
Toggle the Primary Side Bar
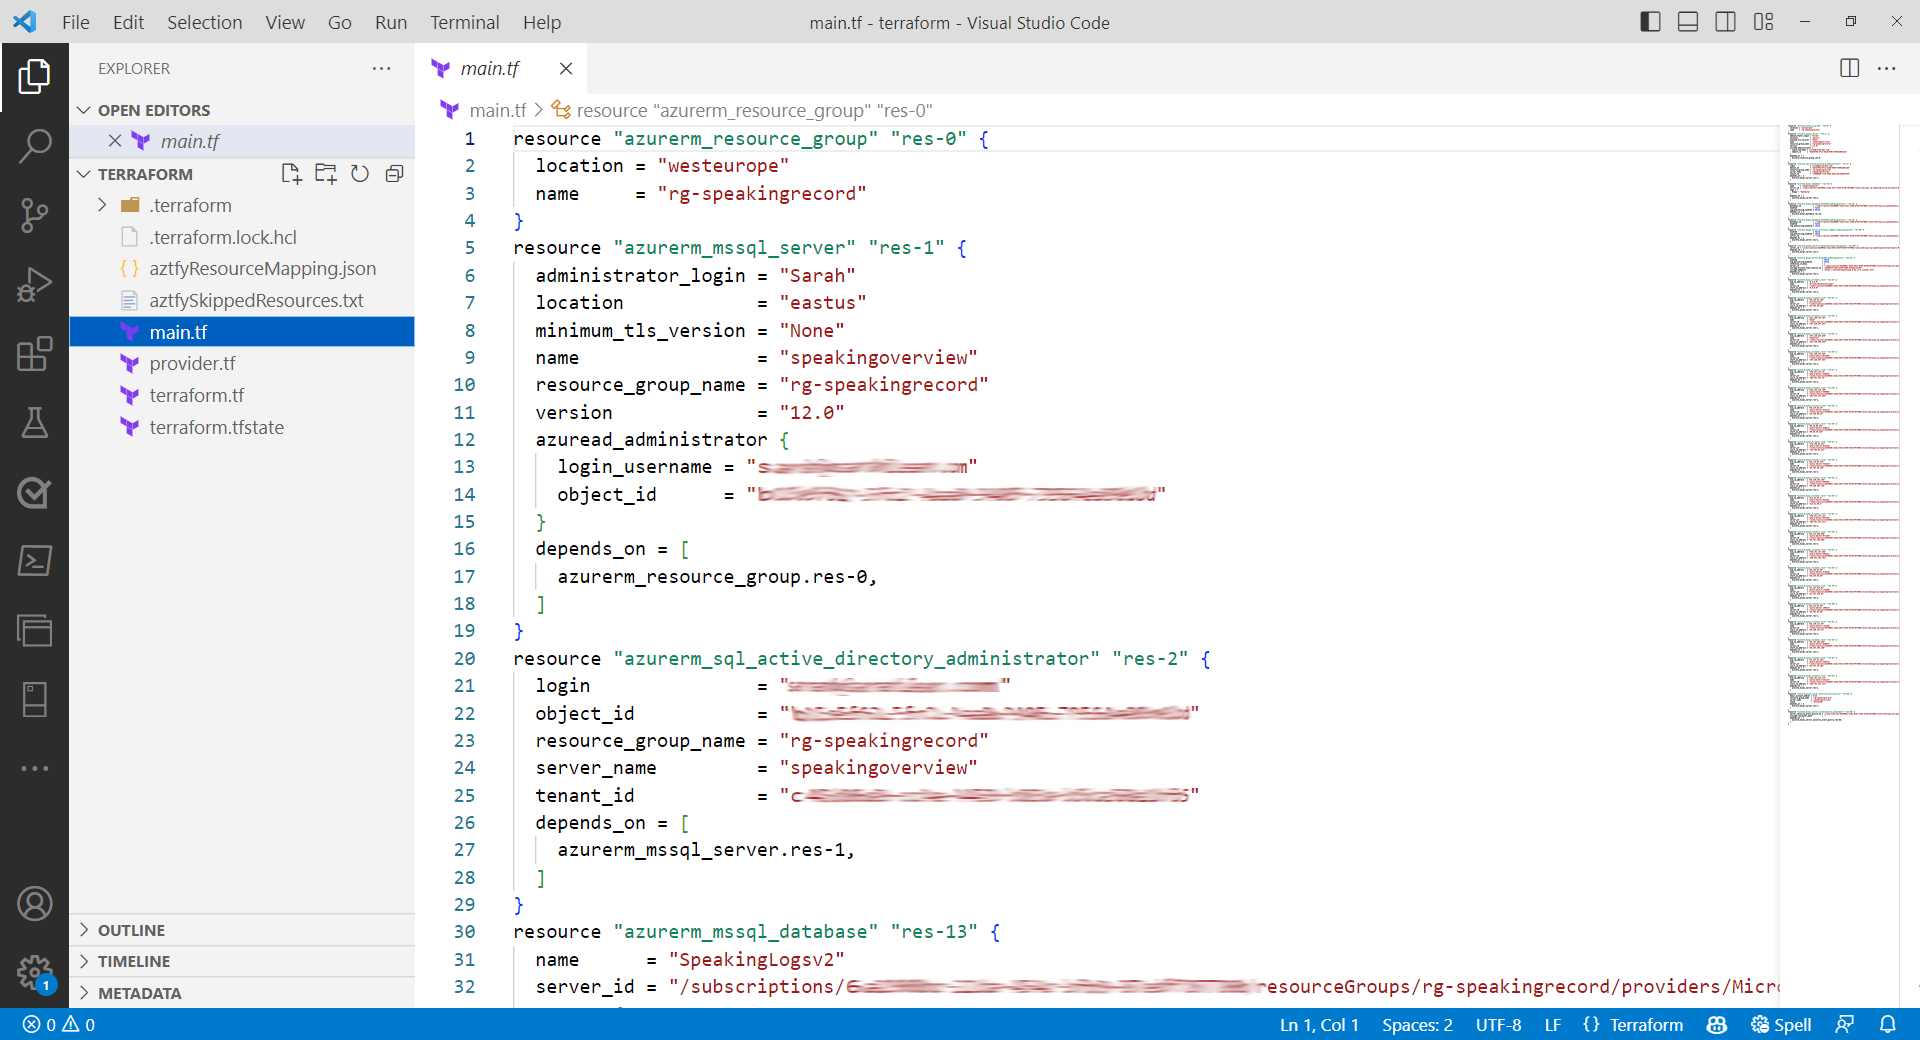coord(1650,21)
